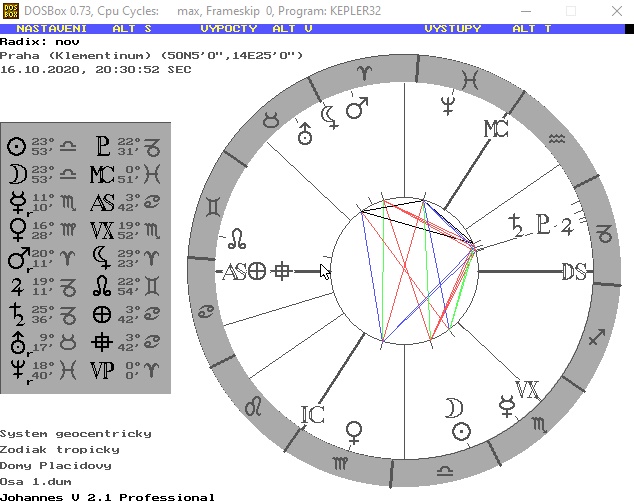Click the MC label in the chart wheel

tap(496, 129)
